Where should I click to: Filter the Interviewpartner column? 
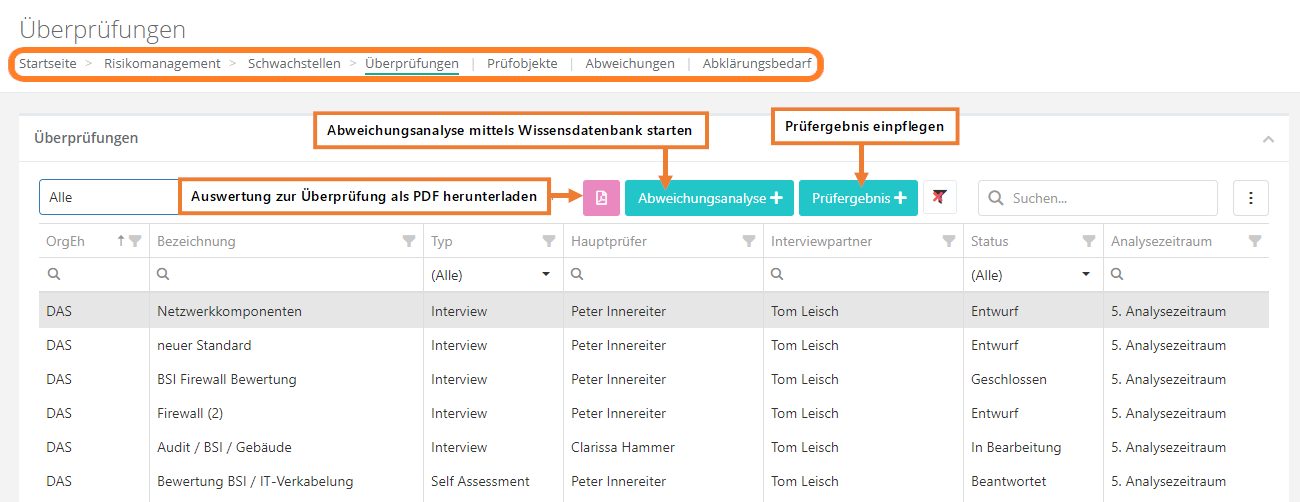[x=948, y=241]
